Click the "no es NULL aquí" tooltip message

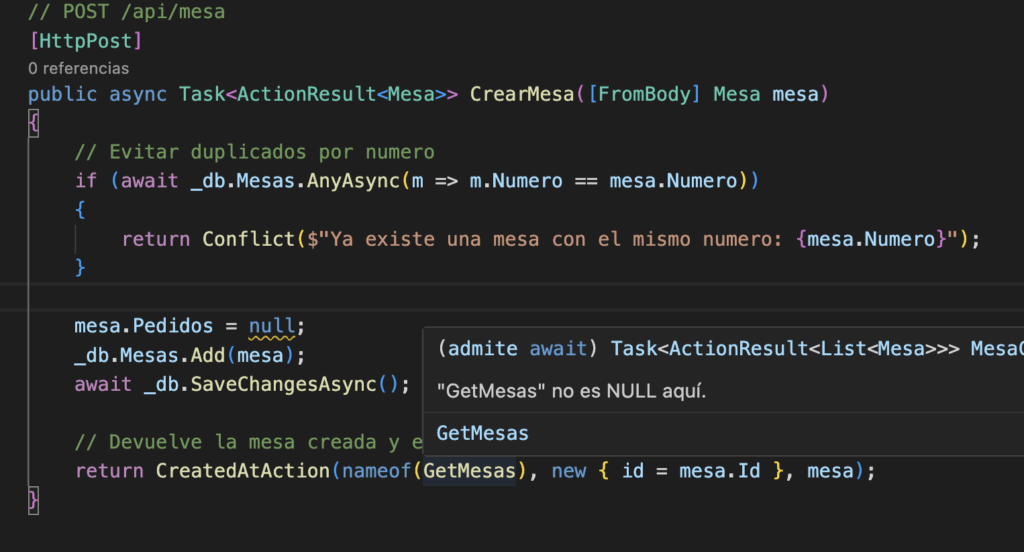click(572, 391)
